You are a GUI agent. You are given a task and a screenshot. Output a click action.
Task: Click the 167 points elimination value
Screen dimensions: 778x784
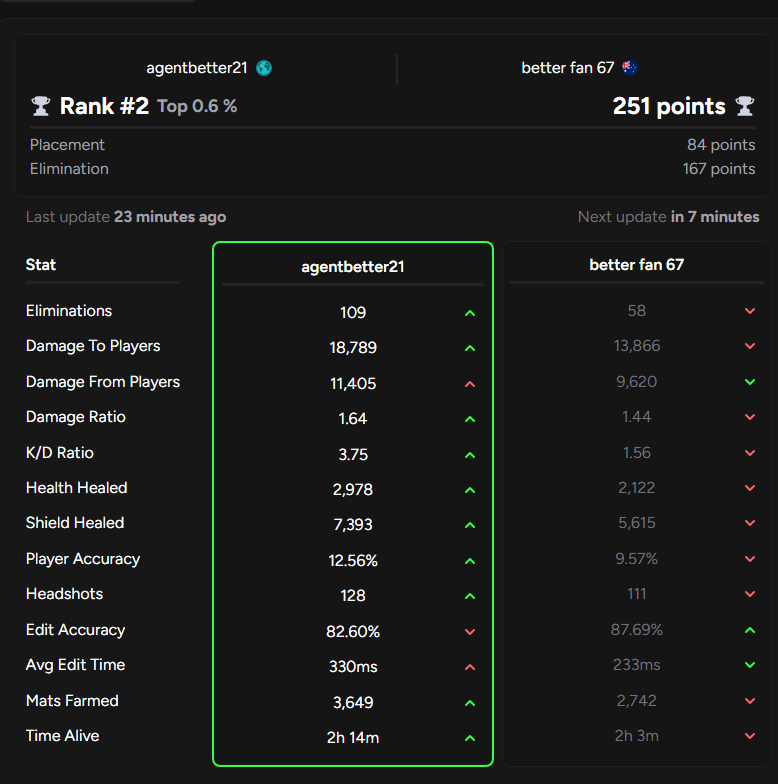click(719, 169)
